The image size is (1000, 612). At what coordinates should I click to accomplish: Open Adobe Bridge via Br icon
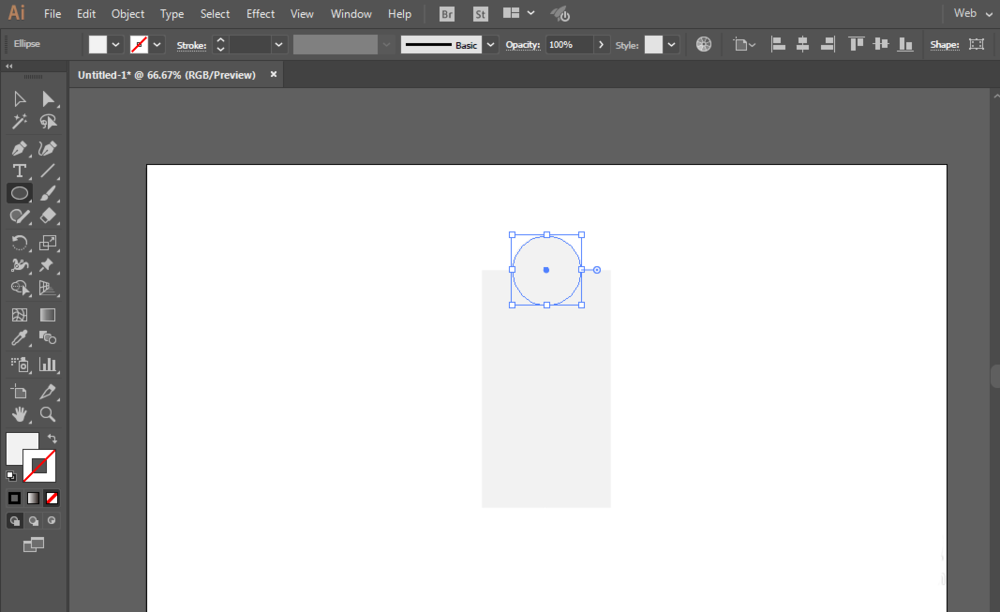point(448,14)
